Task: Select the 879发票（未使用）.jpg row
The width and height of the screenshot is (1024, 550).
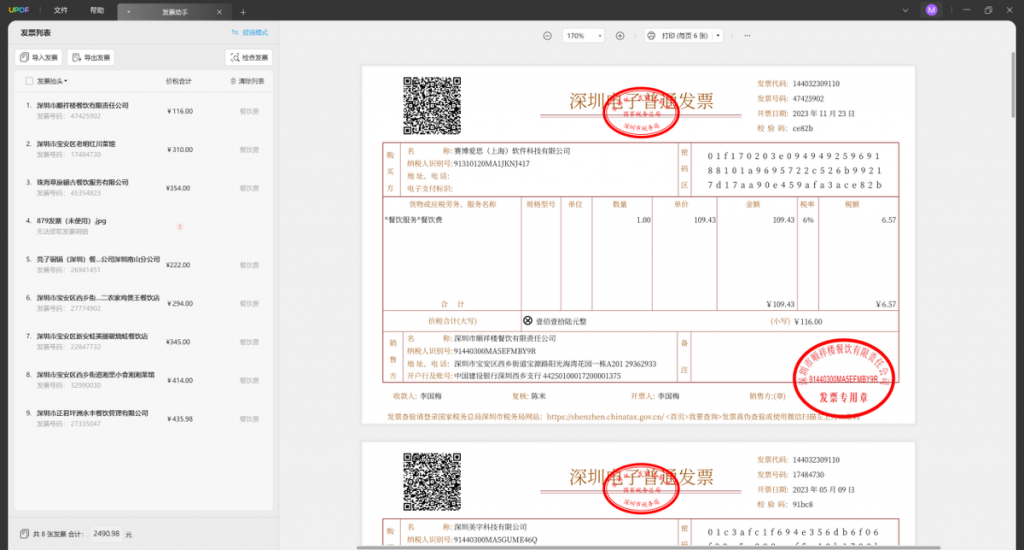Action: pos(144,226)
